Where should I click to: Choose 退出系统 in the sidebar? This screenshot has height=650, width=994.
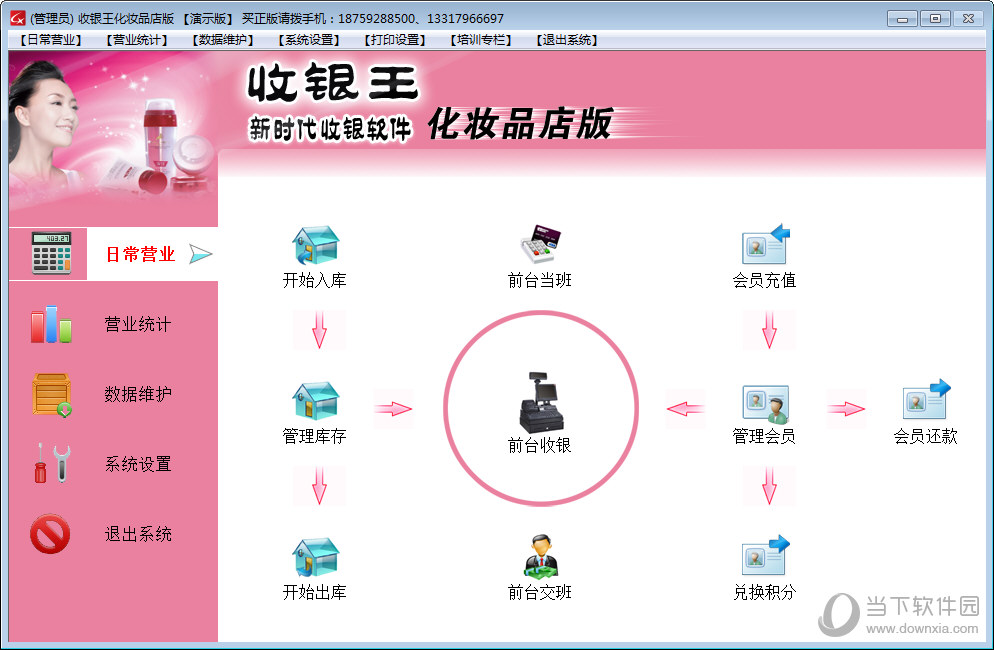(x=138, y=534)
